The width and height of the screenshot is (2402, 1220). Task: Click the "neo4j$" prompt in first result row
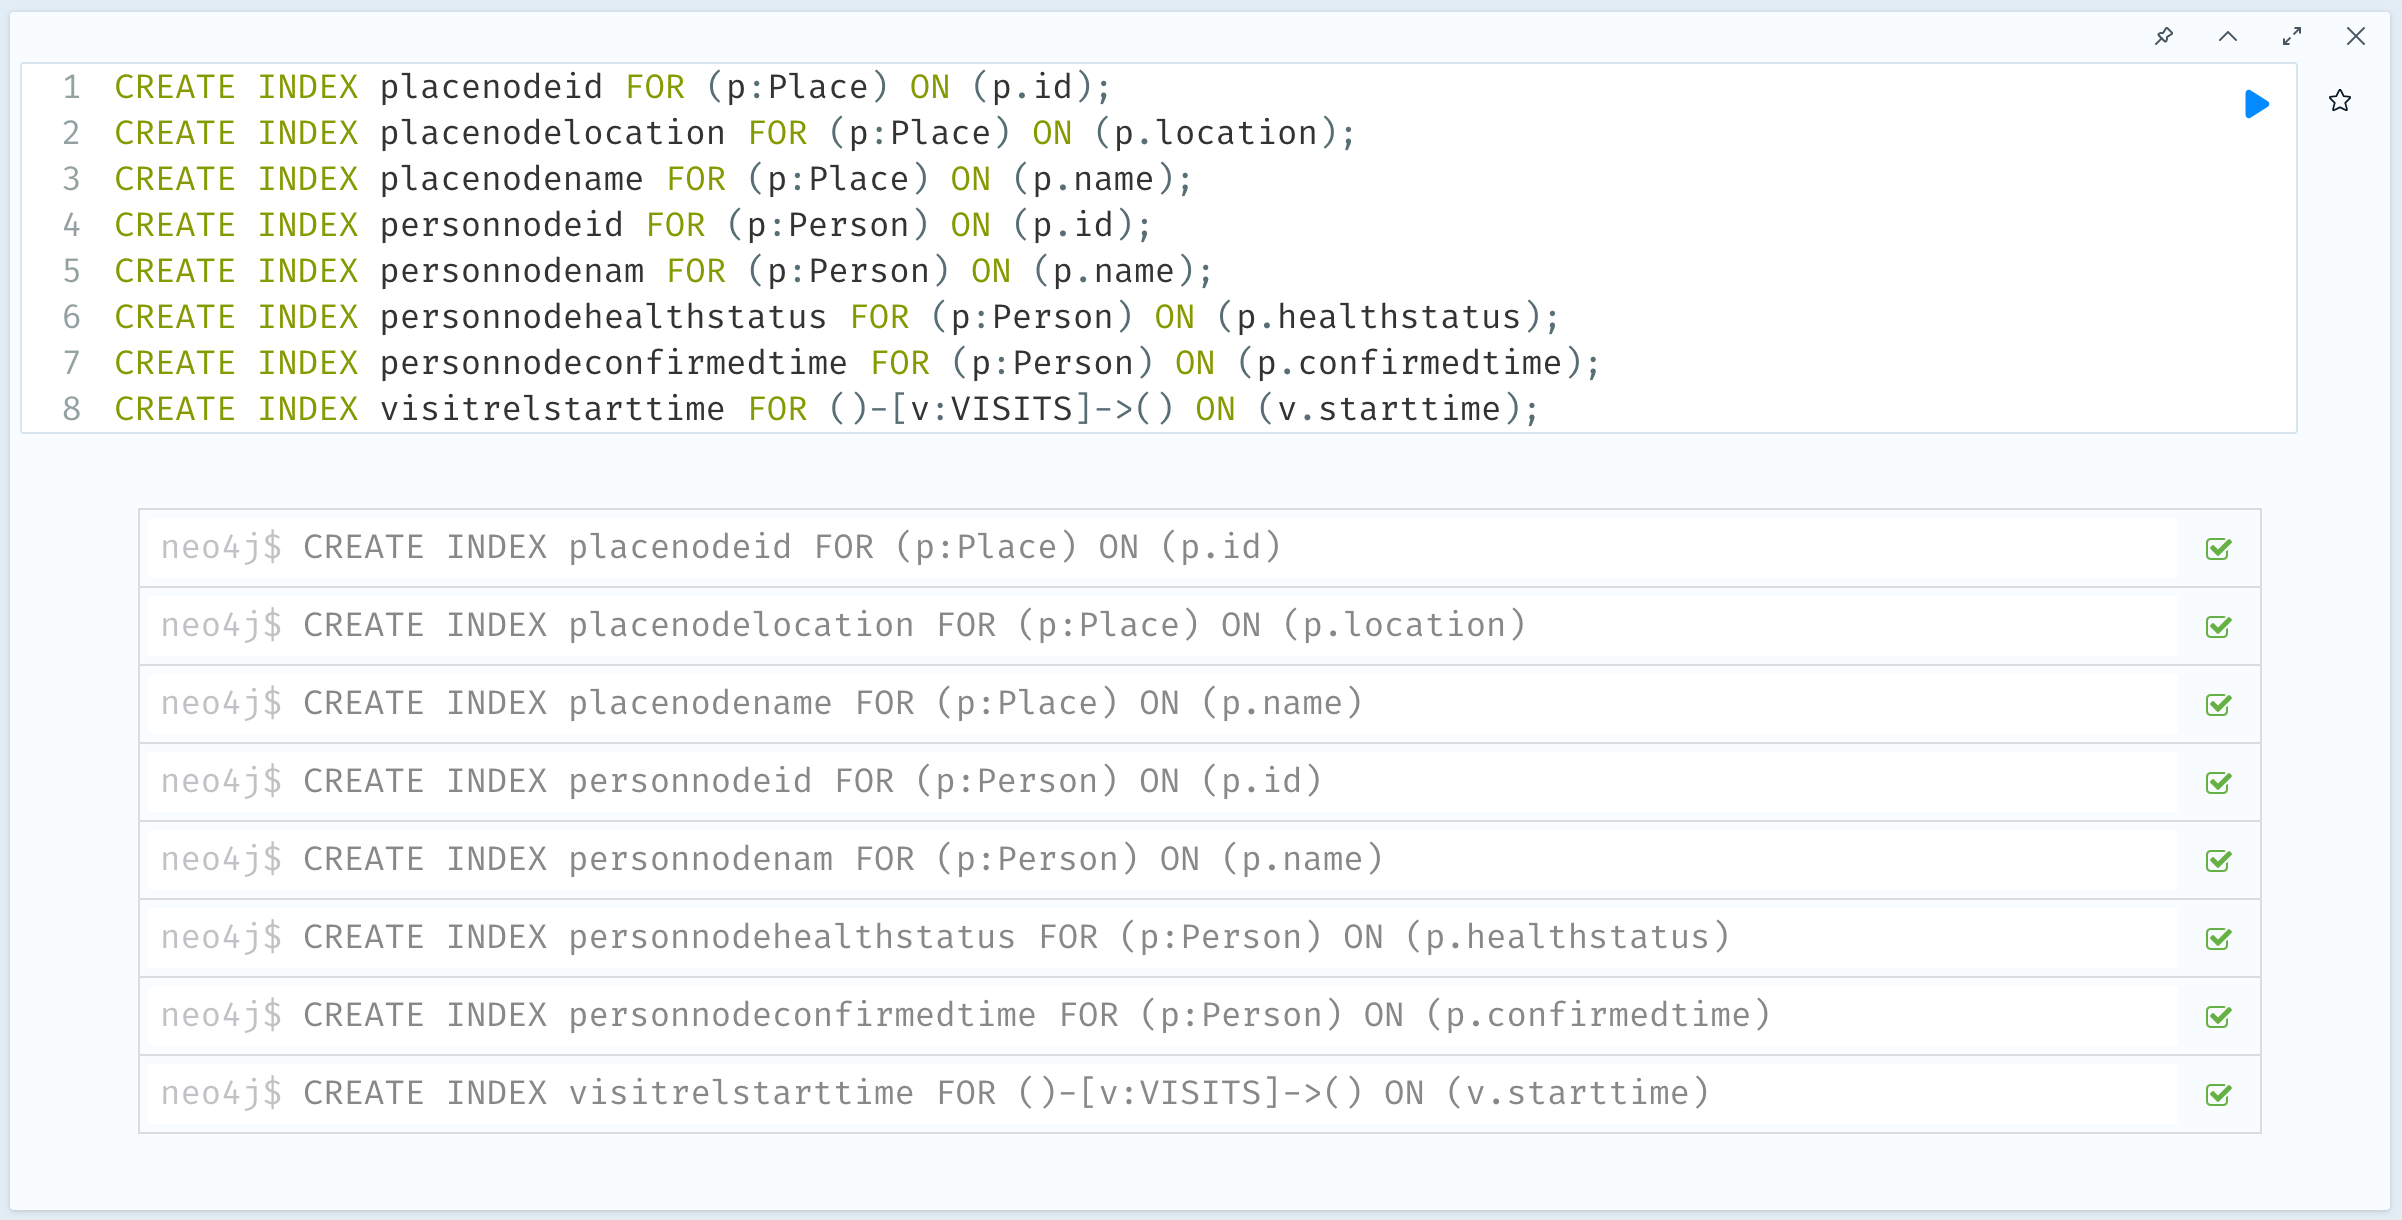pos(222,548)
